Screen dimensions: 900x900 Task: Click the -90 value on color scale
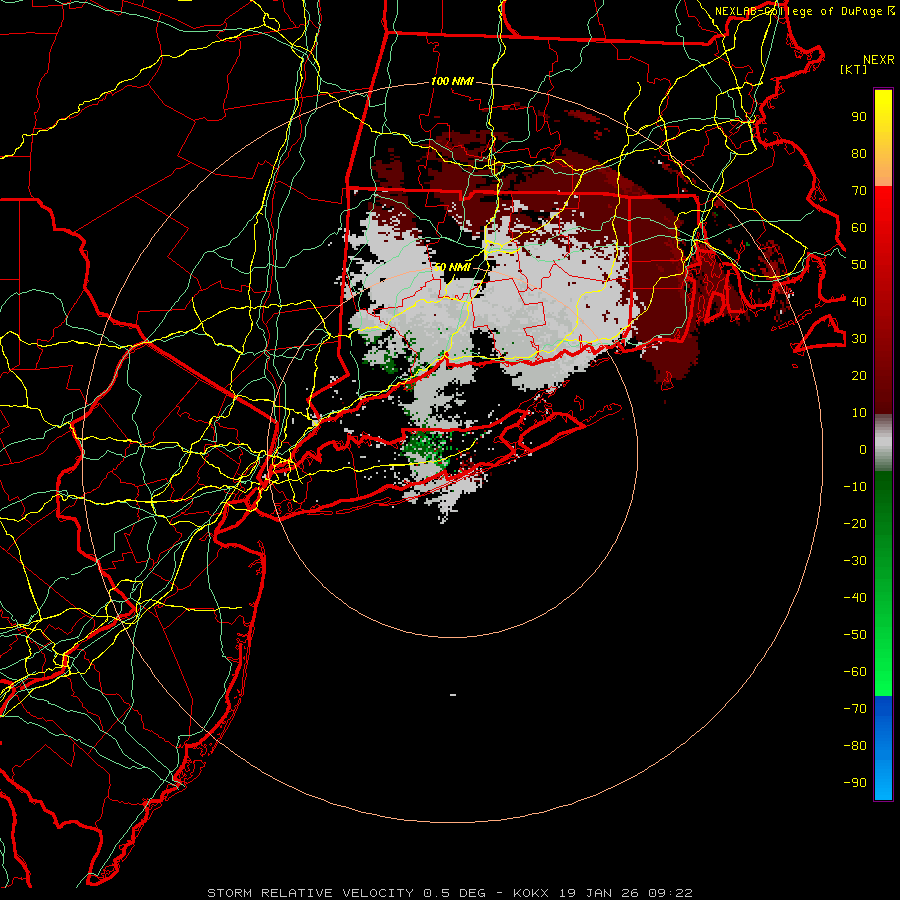pyautogui.click(x=855, y=783)
